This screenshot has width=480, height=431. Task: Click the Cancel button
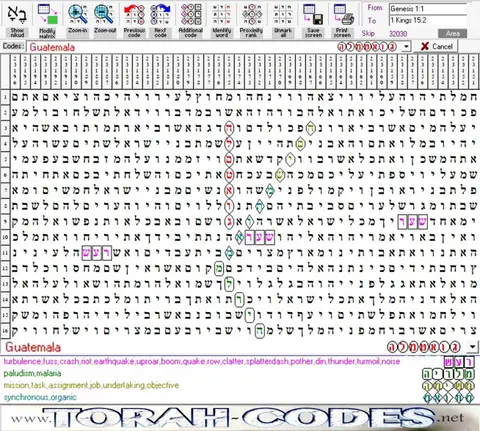(x=436, y=46)
